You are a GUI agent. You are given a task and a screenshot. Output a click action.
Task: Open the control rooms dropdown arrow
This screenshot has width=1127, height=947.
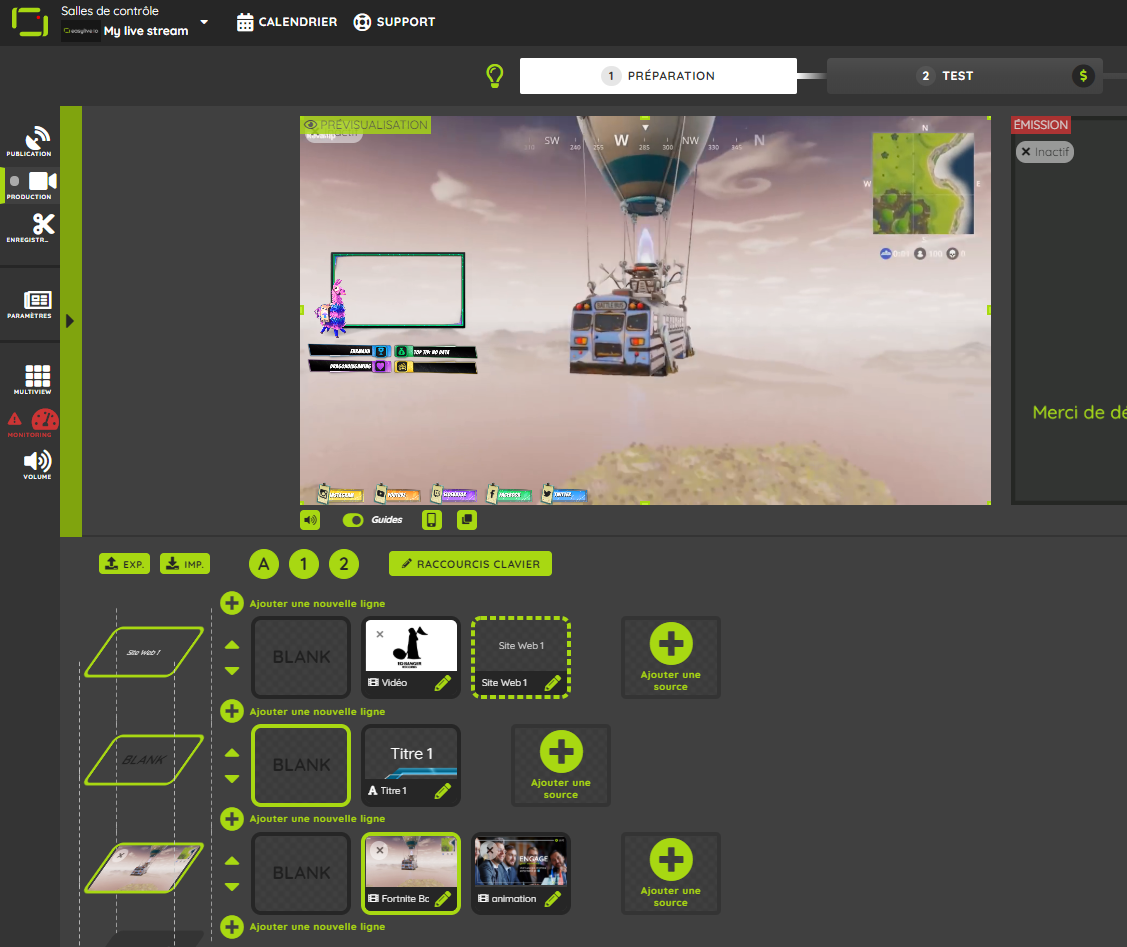204,22
